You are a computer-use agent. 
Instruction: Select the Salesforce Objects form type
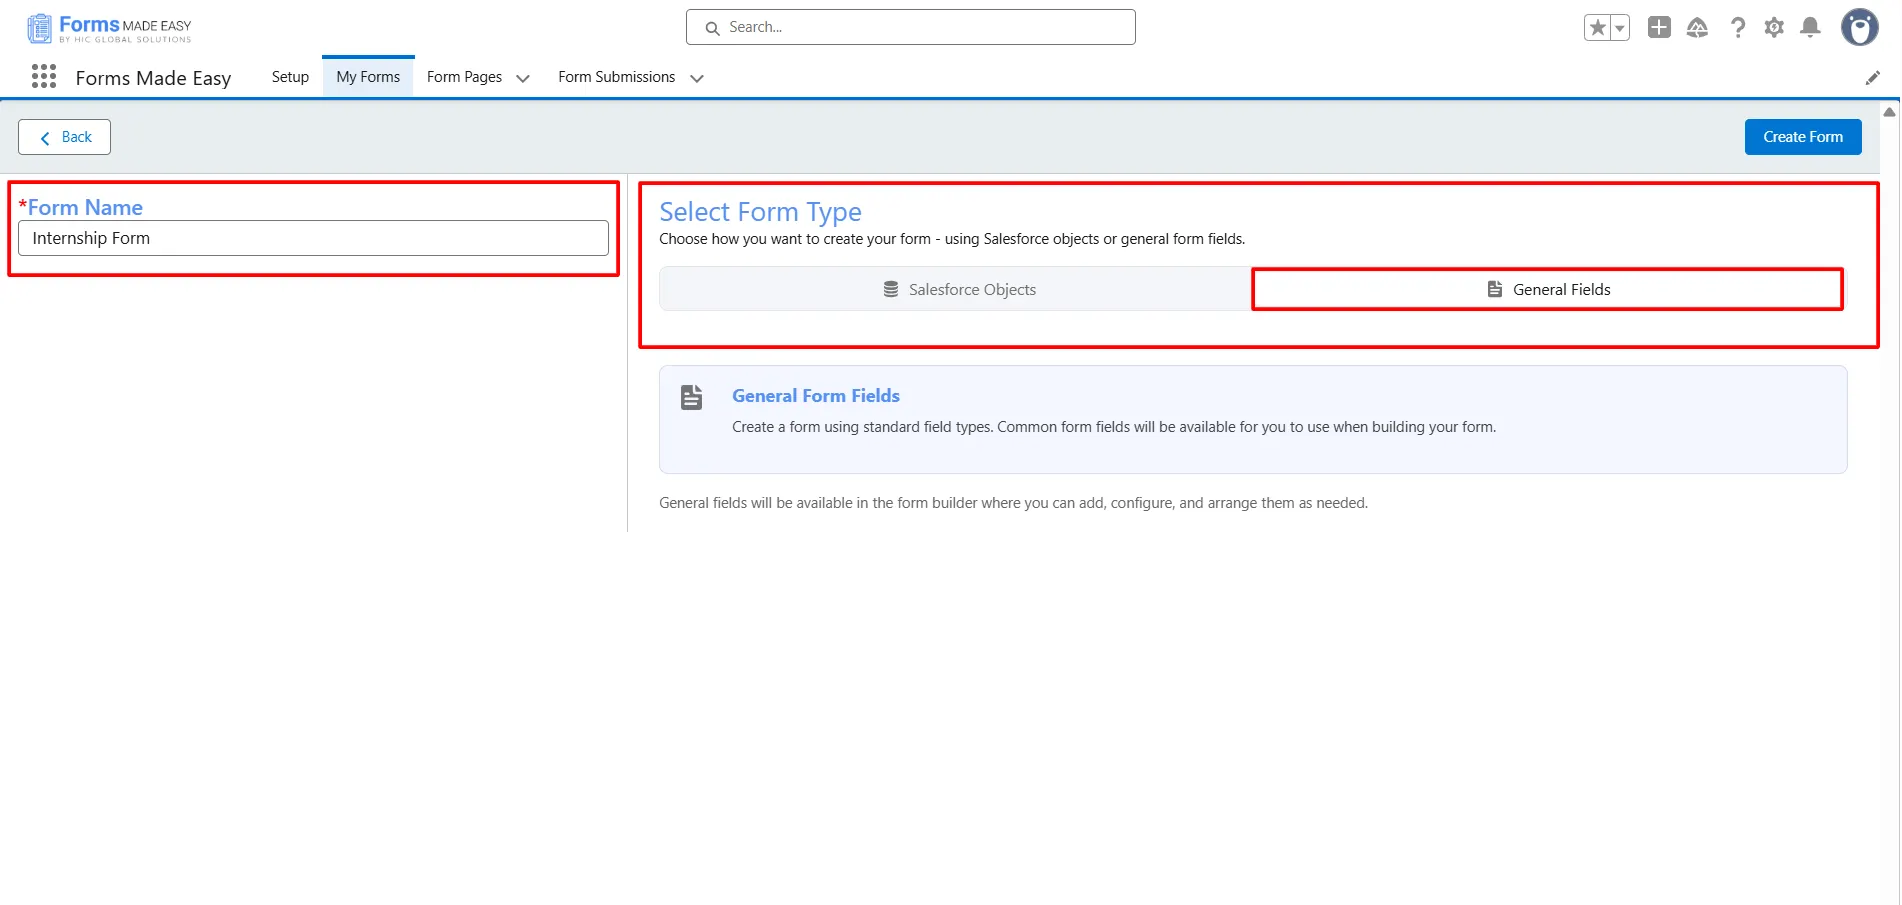coord(956,289)
